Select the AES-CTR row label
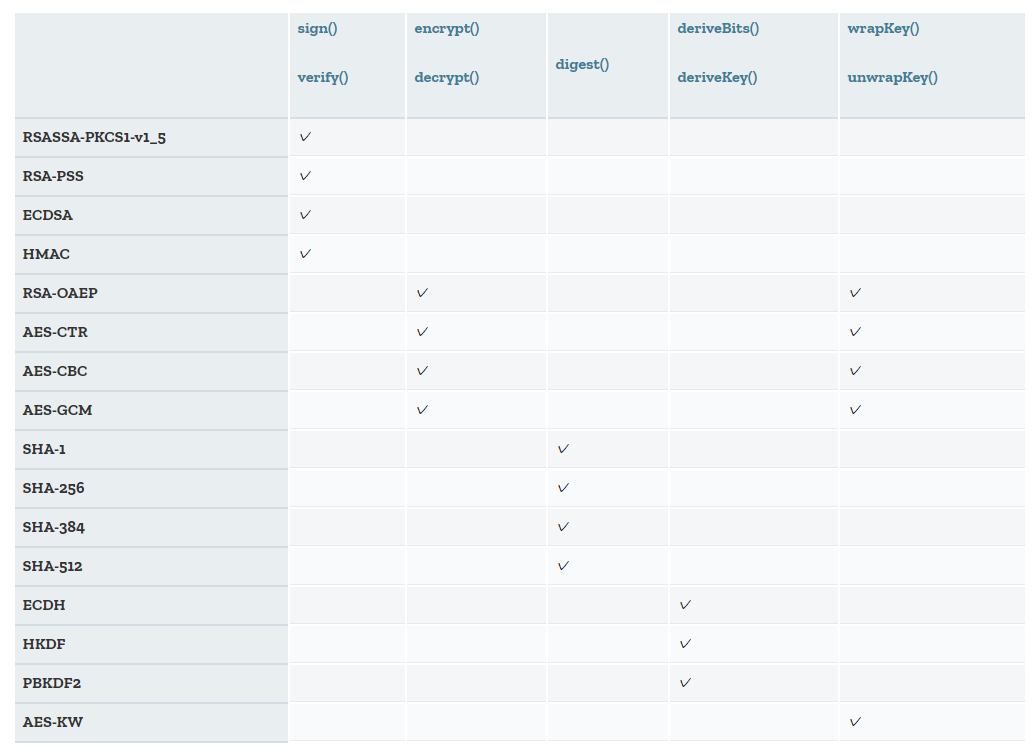Viewport: 1035px width, 750px height. (x=55, y=332)
